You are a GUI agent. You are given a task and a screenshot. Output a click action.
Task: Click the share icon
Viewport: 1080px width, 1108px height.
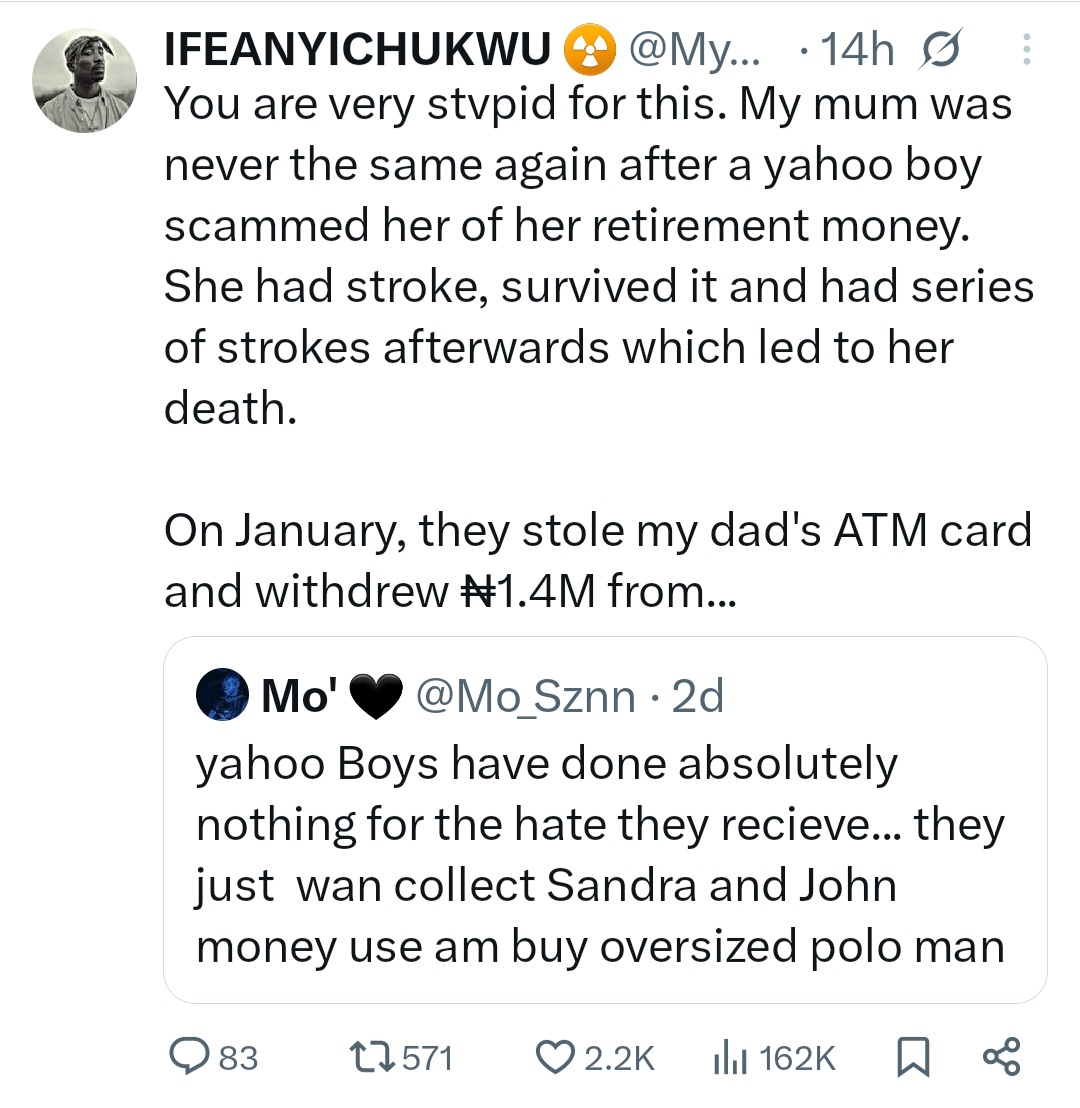coord(1001,1057)
